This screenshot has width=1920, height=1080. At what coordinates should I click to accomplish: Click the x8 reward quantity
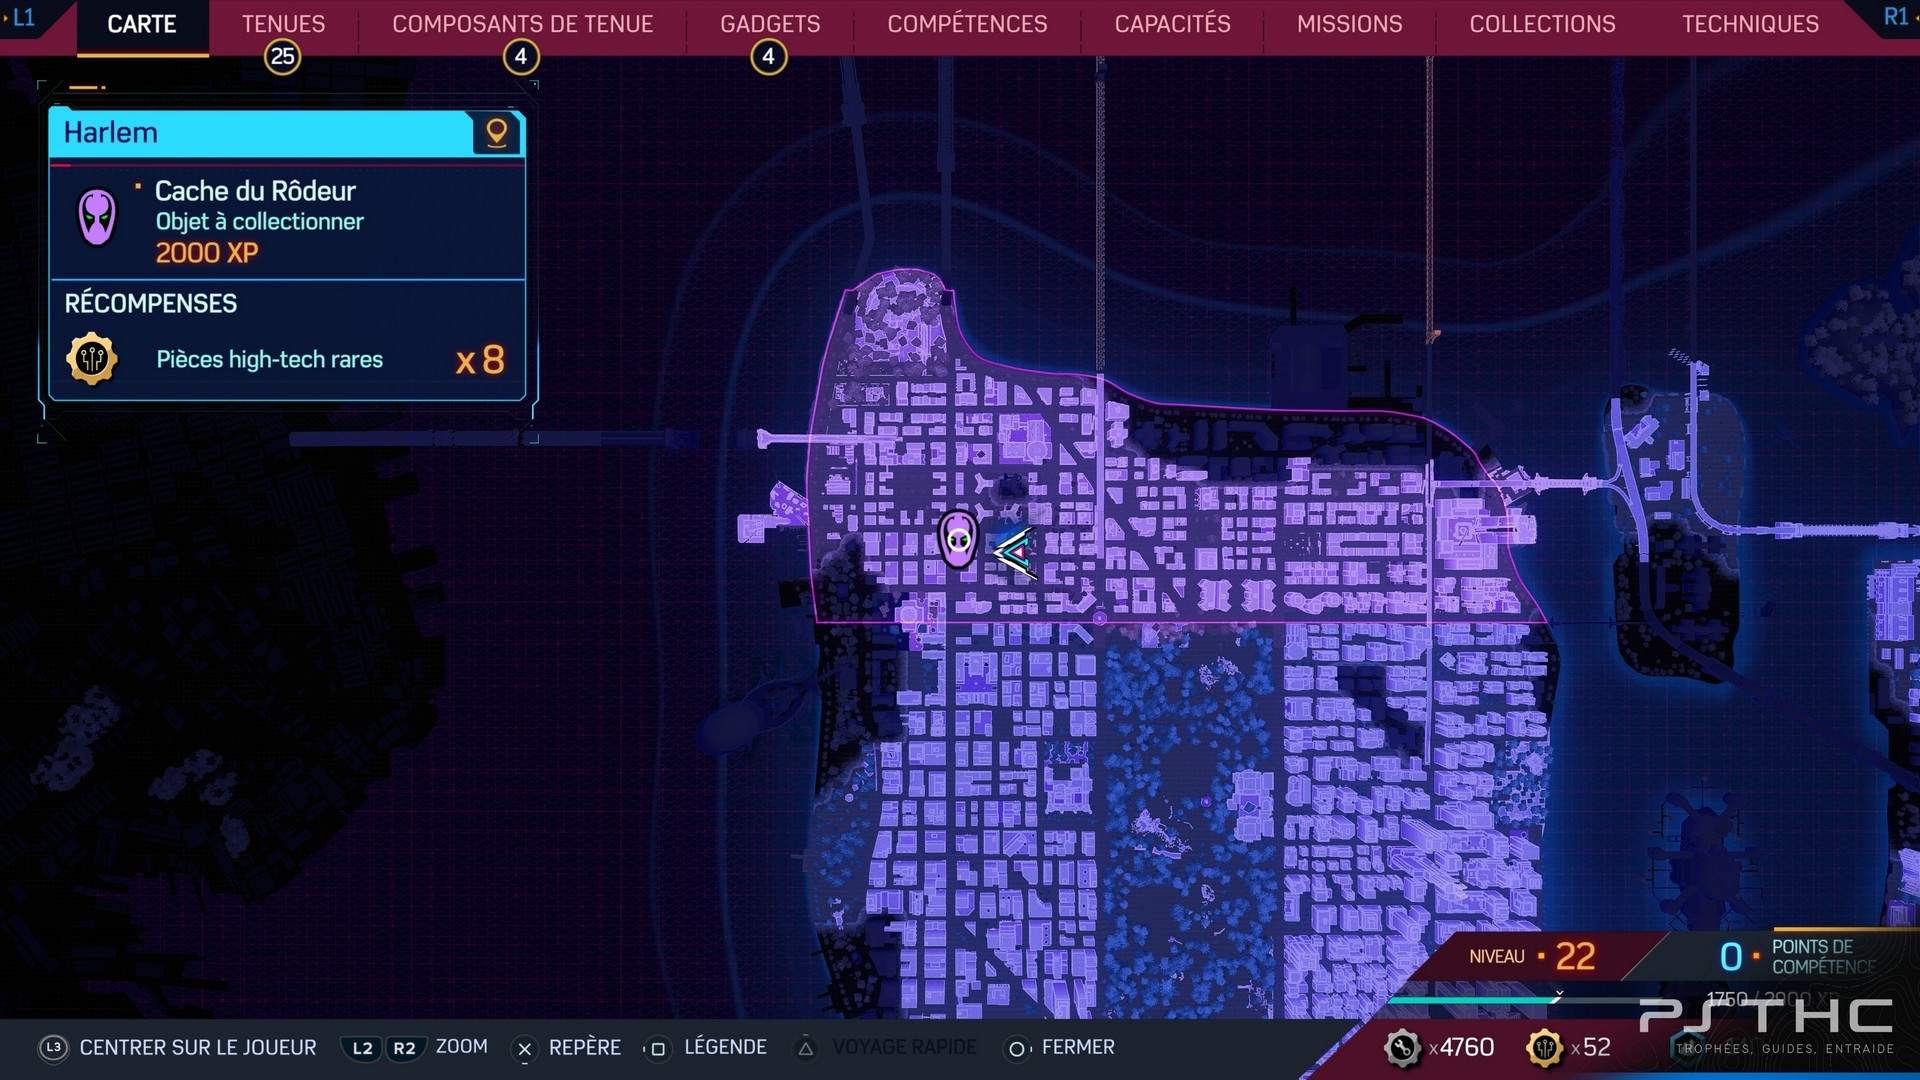pyautogui.click(x=480, y=360)
